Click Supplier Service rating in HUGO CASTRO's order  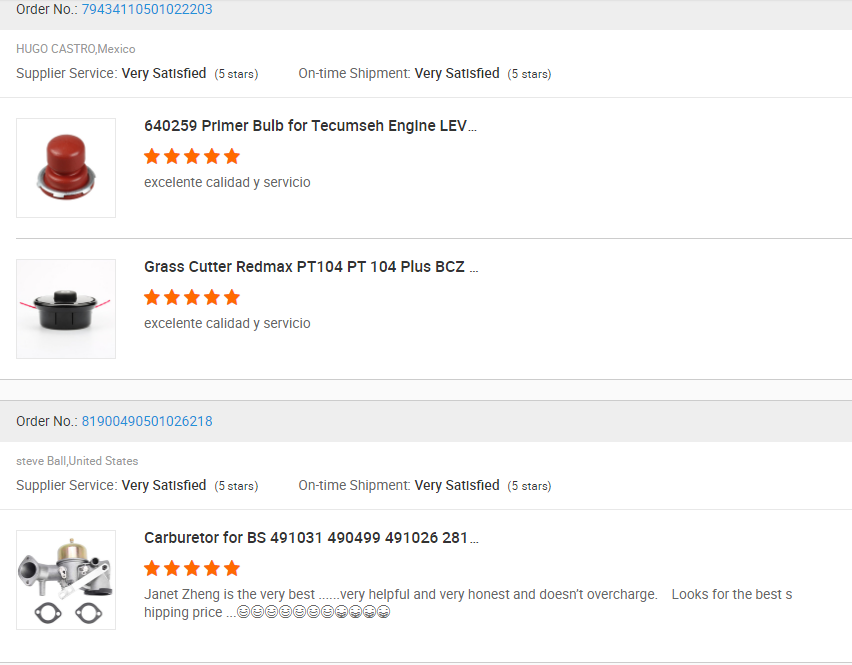(x=164, y=73)
